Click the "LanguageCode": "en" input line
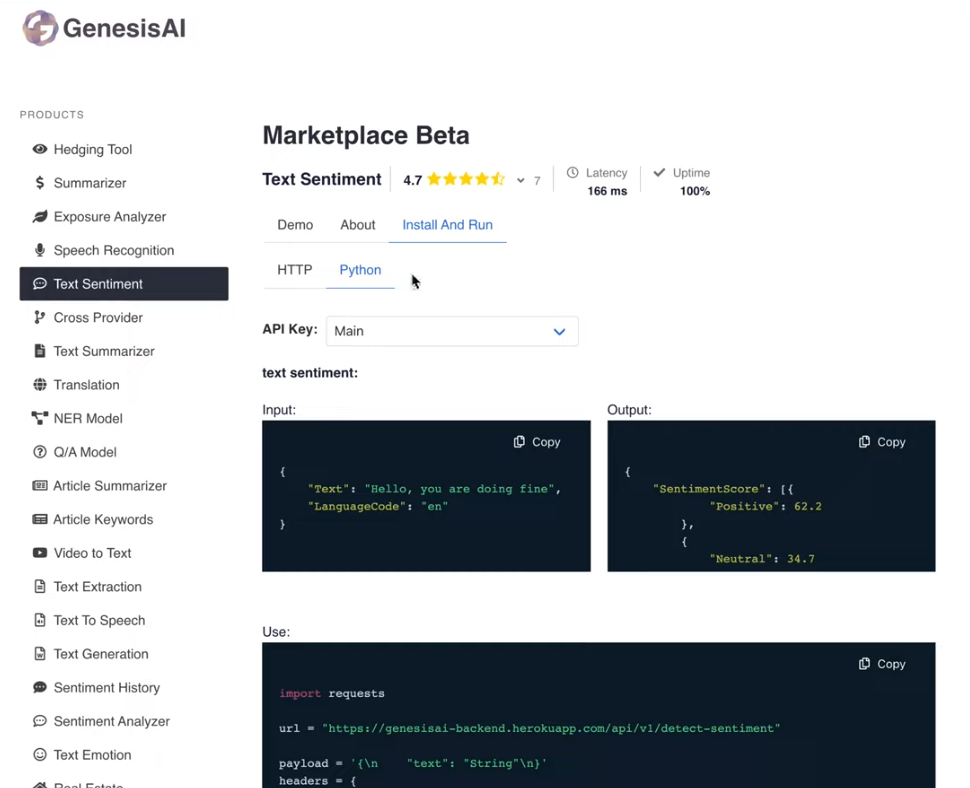Screen dimensions: 970x788 click(378, 506)
